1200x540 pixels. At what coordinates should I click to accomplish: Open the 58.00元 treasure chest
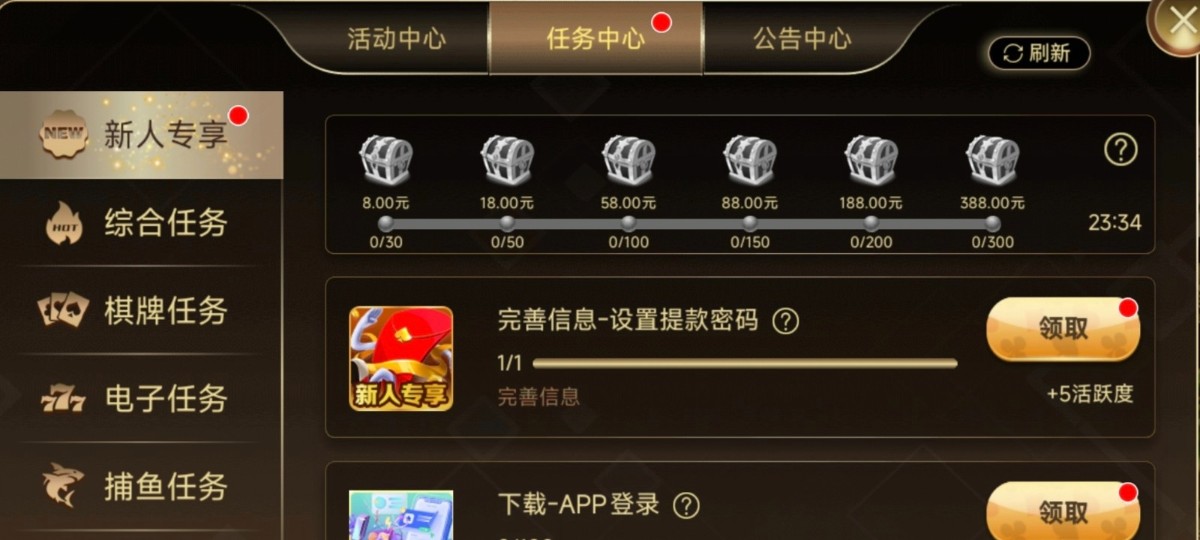pos(628,161)
